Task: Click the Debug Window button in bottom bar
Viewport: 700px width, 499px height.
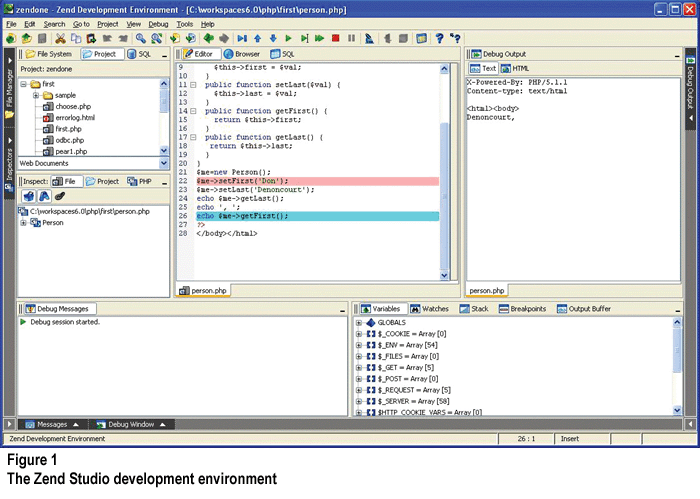Action: click(x=131, y=424)
